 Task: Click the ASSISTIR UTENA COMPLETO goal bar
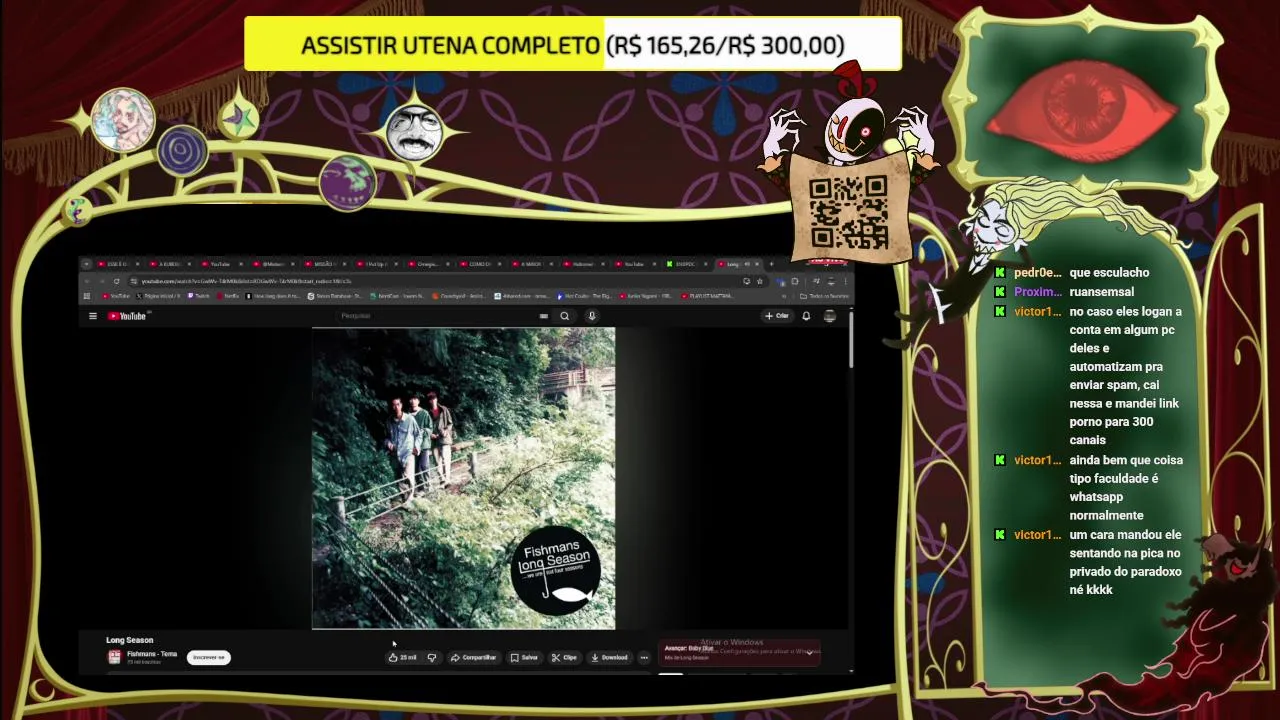click(x=573, y=45)
